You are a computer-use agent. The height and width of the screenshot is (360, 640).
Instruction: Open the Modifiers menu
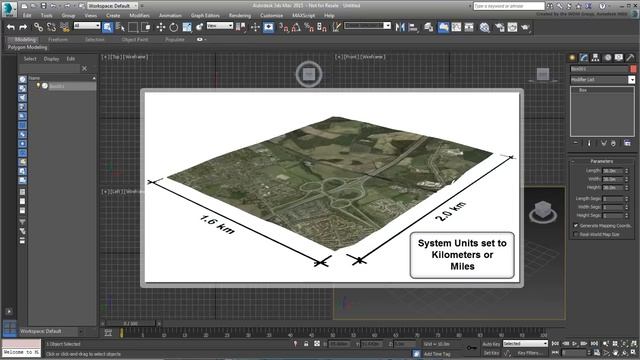tap(140, 16)
